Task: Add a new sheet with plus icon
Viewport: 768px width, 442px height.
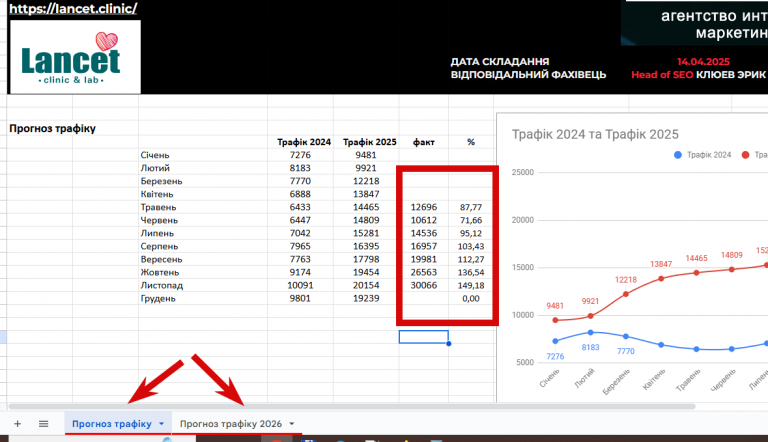Action: (x=18, y=424)
